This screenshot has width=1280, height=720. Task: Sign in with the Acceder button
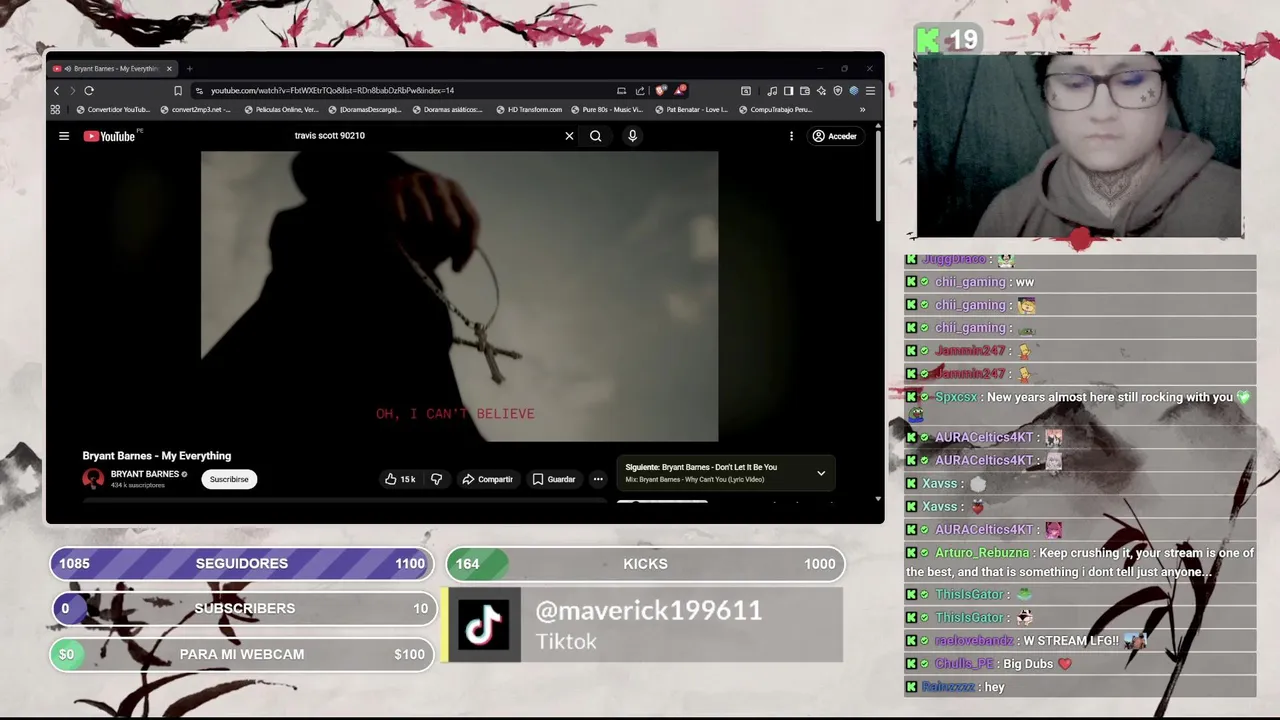point(834,136)
